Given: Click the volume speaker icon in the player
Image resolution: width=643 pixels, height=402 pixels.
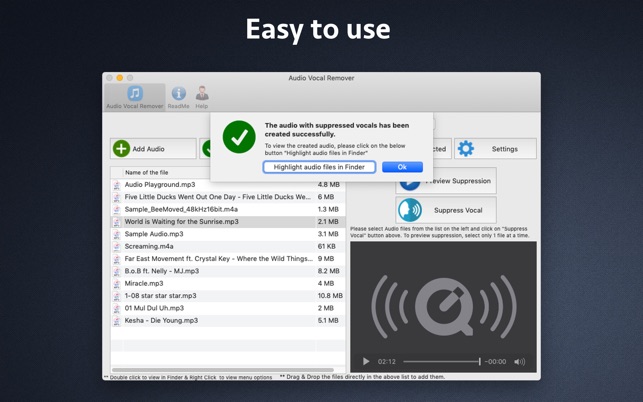Looking at the screenshot, I should (x=519, y=362).
